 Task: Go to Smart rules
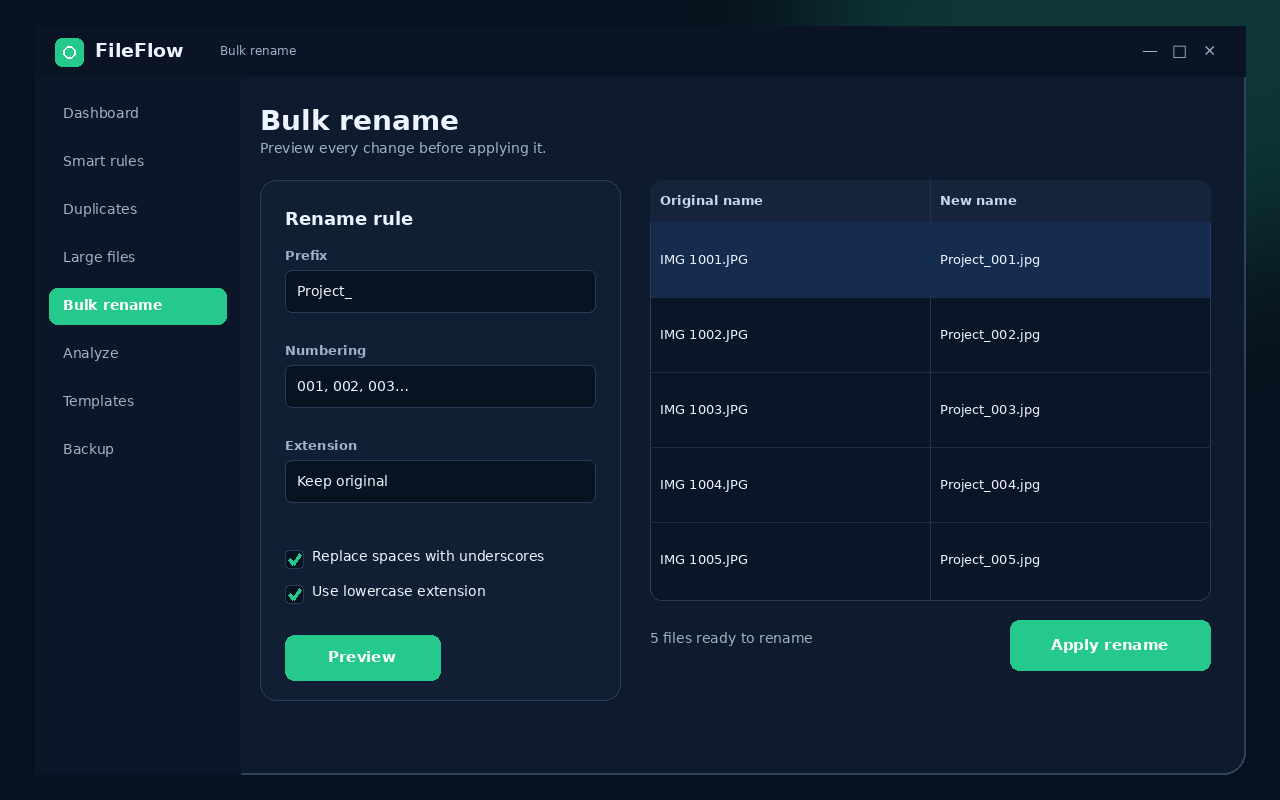pos(138,161)
